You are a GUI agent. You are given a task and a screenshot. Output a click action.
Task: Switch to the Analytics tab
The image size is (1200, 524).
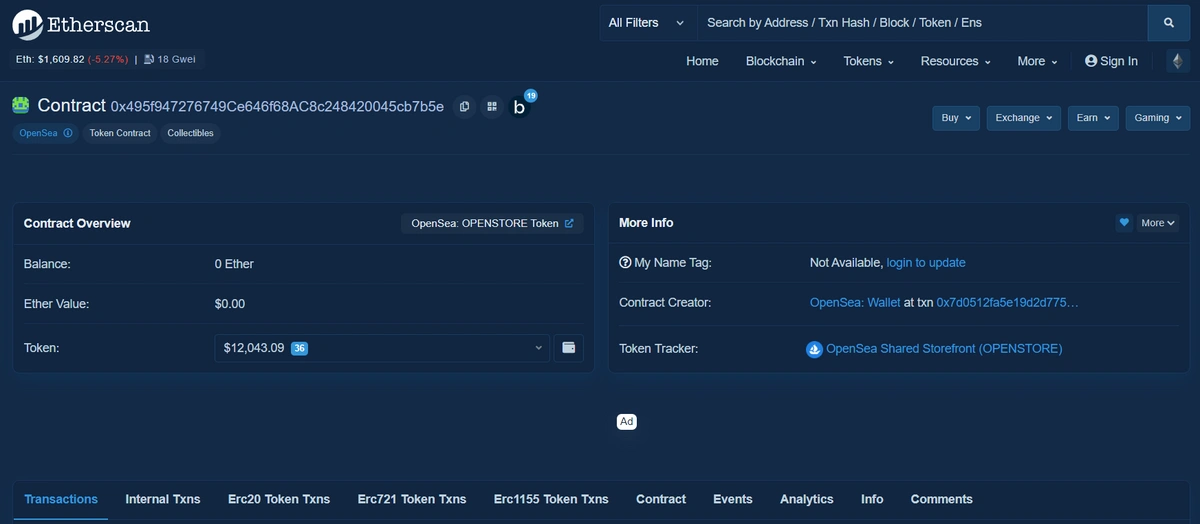point(806,499)
